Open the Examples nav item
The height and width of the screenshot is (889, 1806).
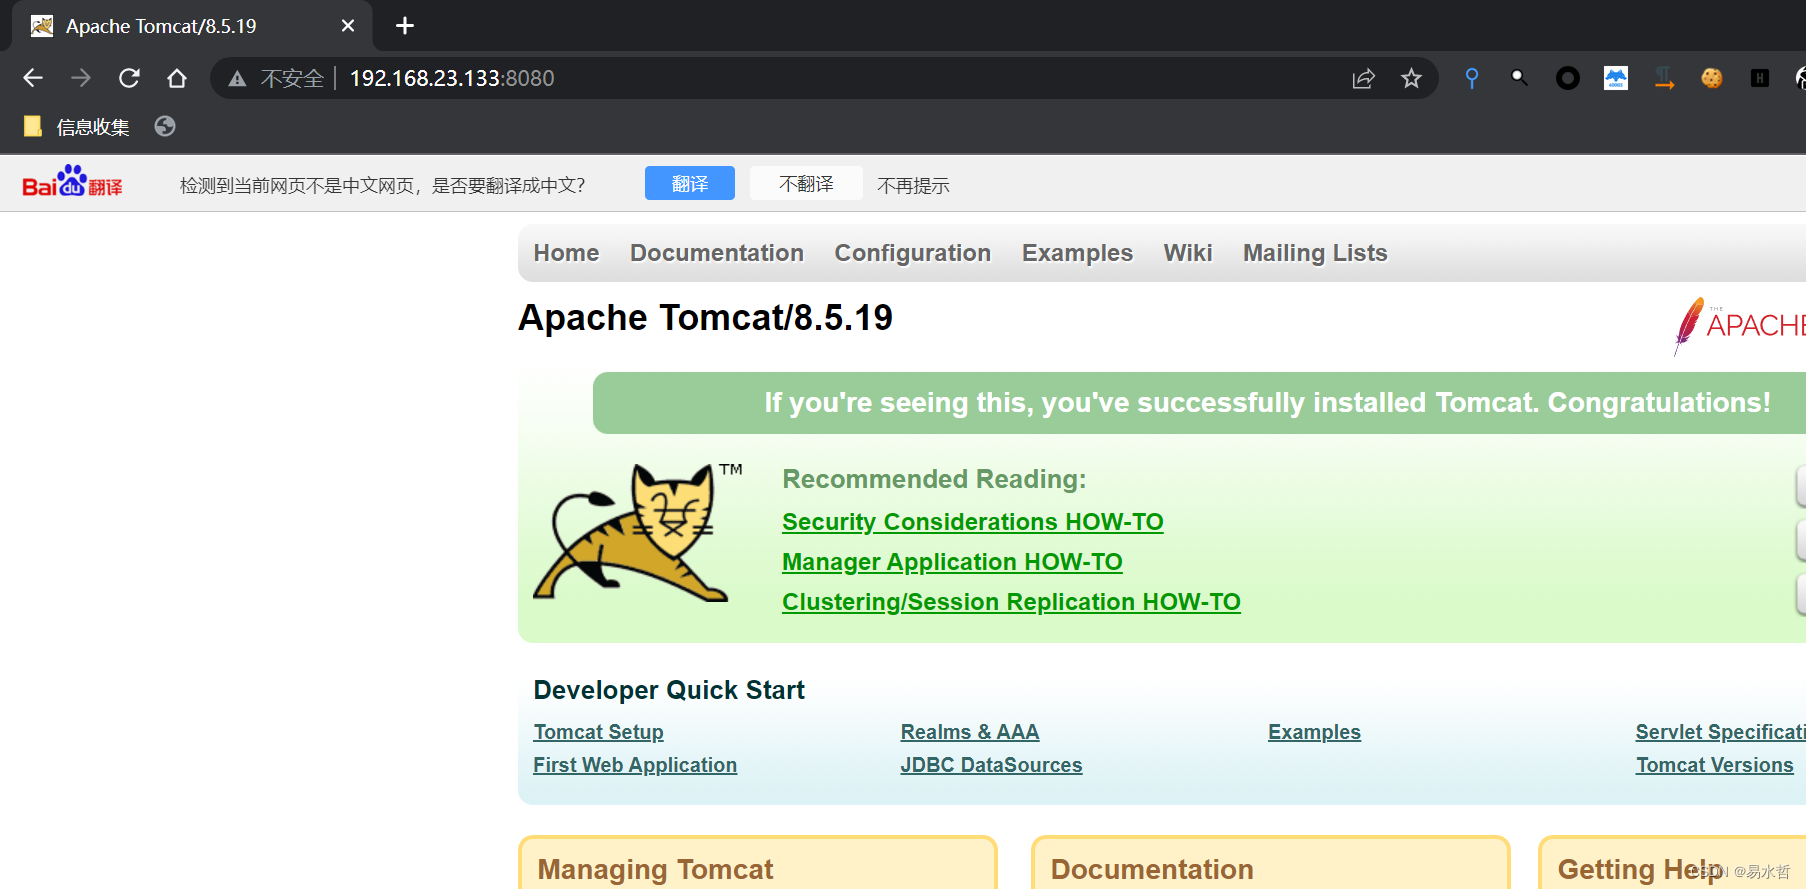coord(1077,253)
